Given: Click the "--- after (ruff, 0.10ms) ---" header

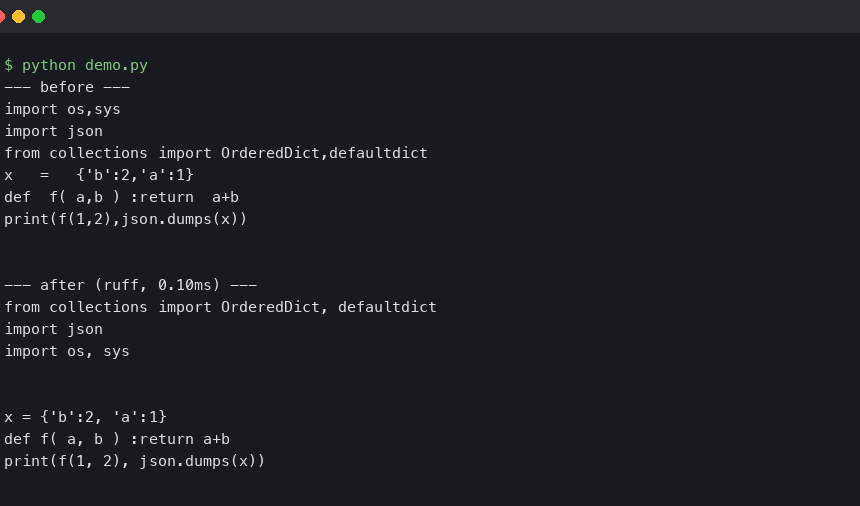Looking at the screenshot, I should tap(130, 285).
